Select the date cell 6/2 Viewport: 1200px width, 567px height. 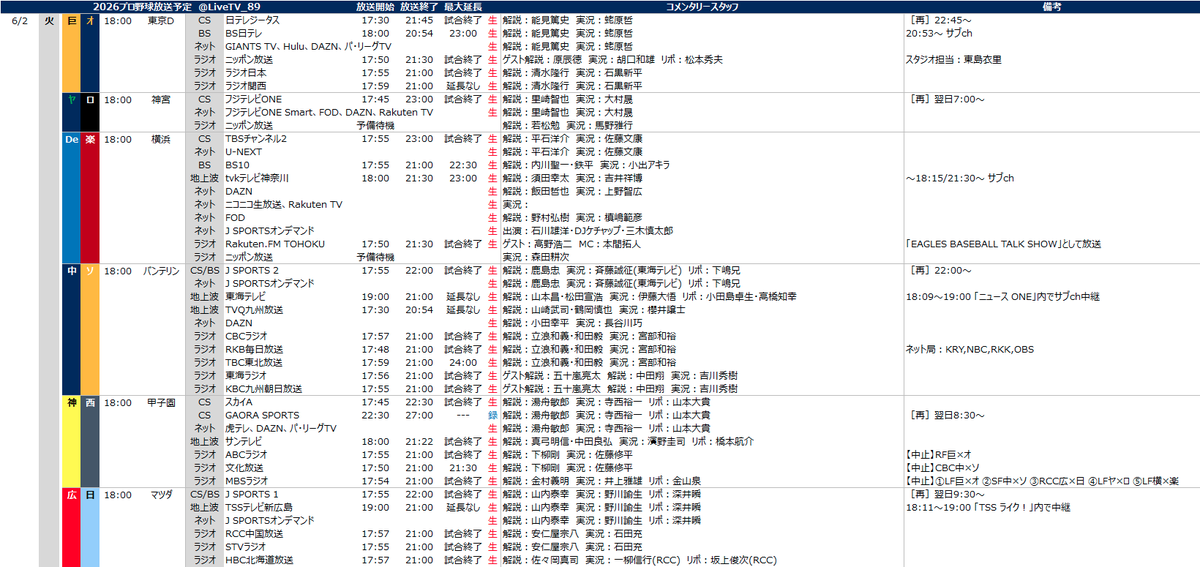pos(20,20)
